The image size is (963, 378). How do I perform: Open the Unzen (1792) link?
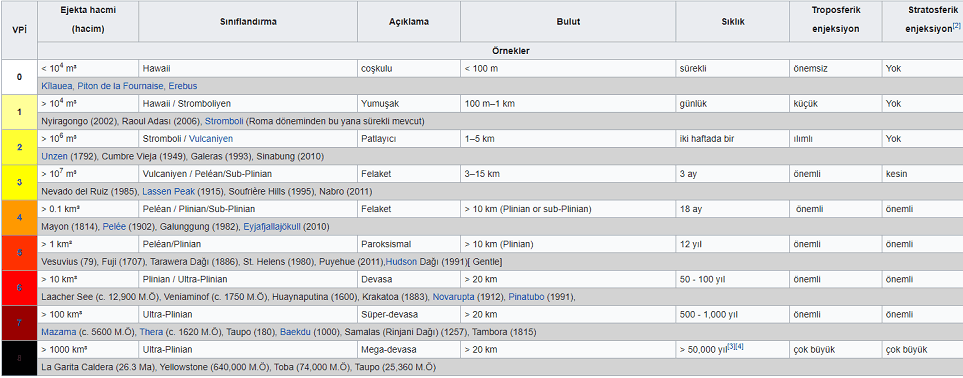[53, 156]
